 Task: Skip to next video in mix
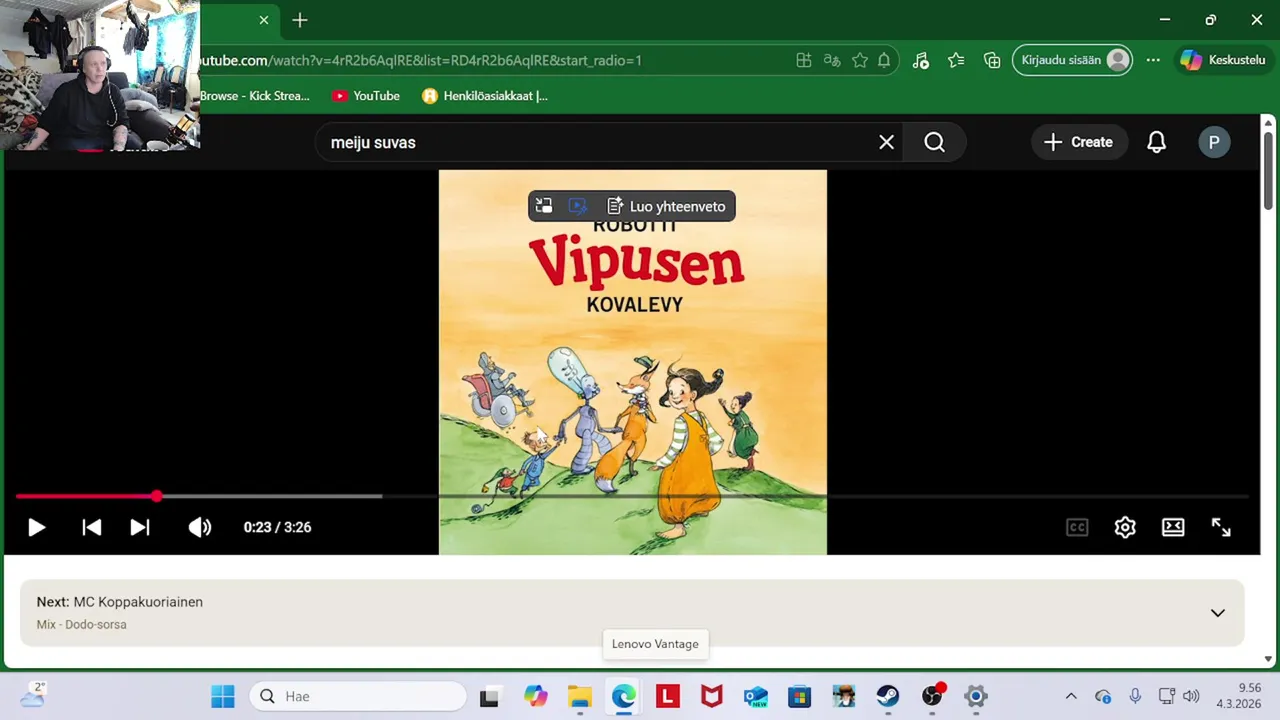140,527
